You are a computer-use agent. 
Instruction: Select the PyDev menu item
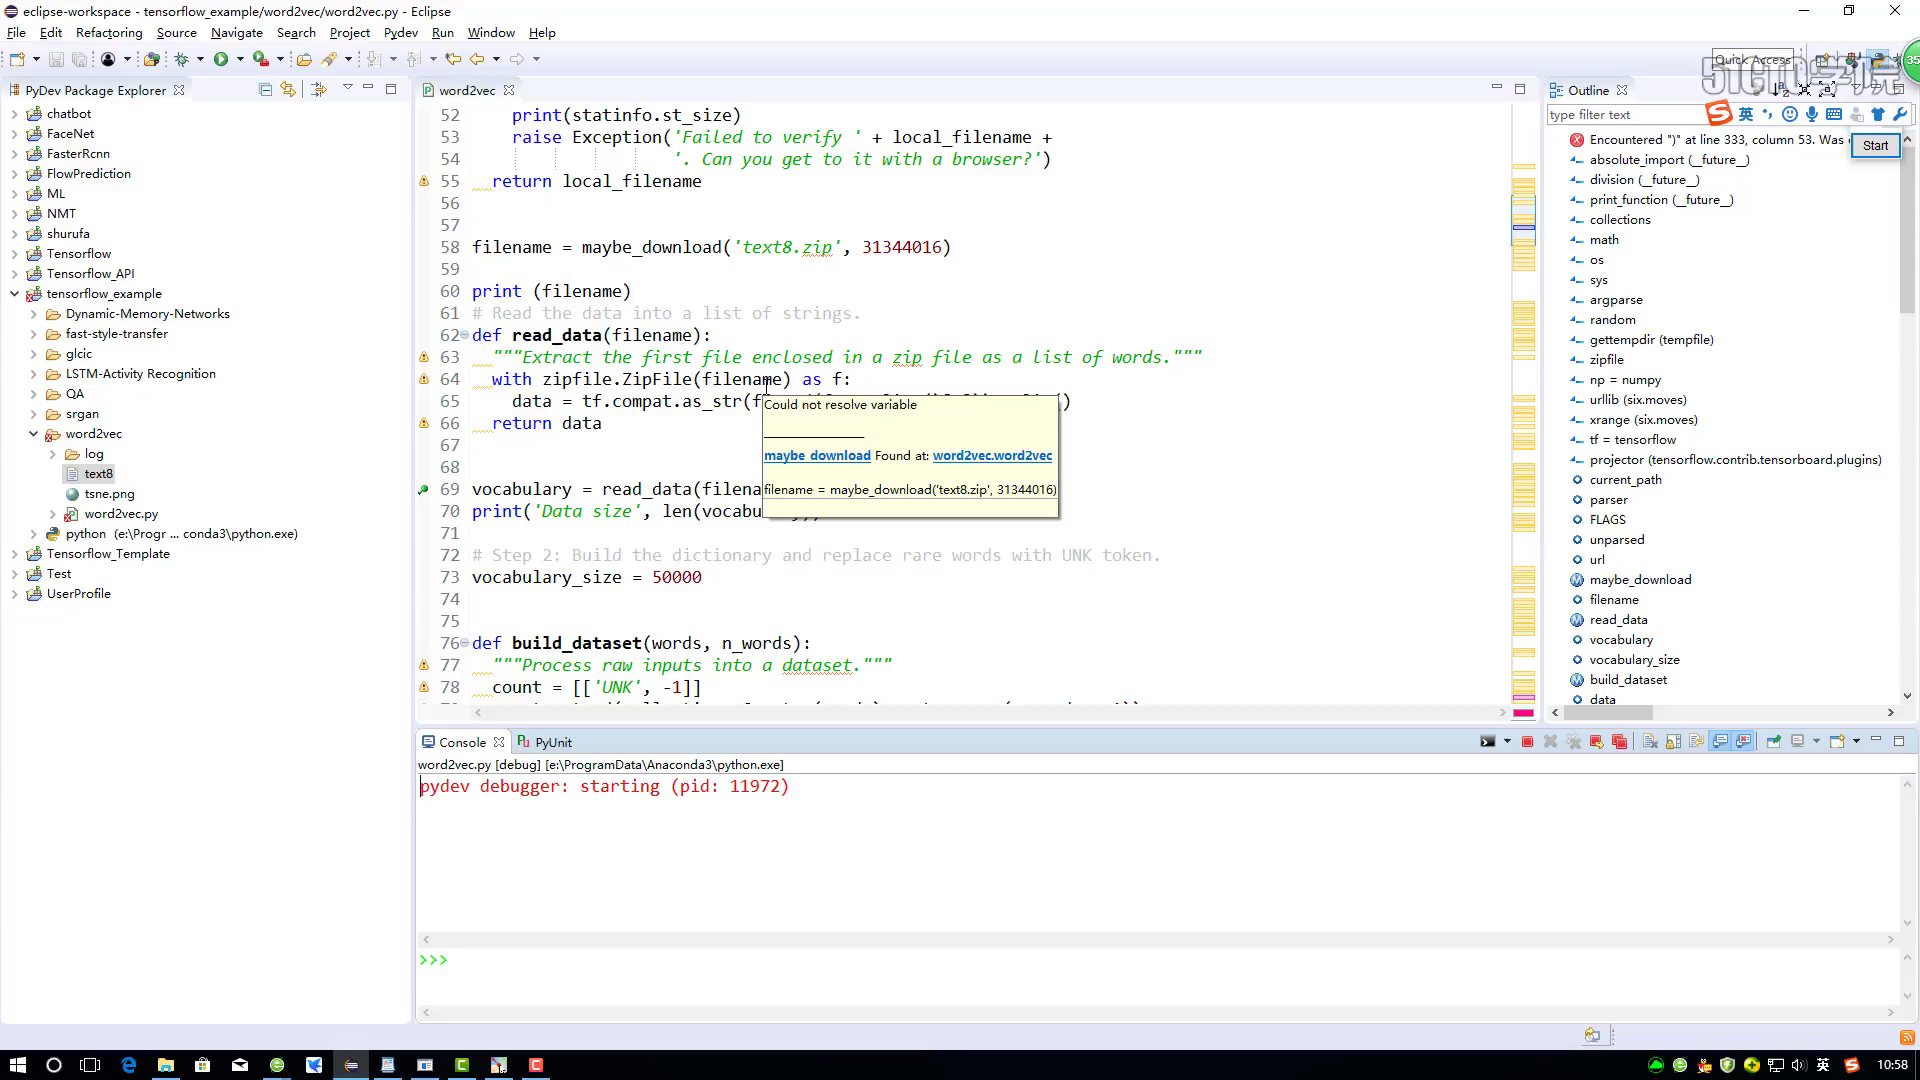tap(402, 32)
